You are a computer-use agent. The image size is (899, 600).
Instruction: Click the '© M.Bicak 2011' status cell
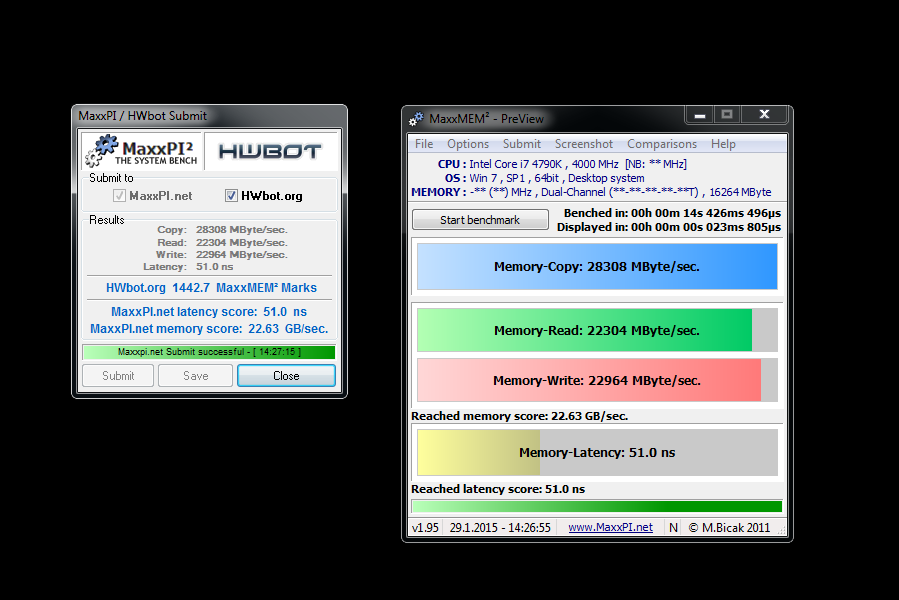point(729,527)
